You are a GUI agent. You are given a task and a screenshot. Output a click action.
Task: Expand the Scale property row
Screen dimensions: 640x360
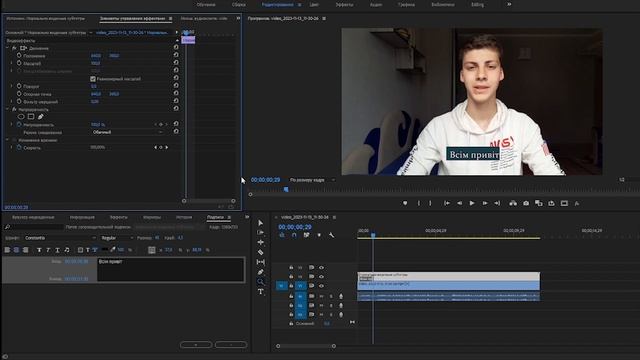11,63
